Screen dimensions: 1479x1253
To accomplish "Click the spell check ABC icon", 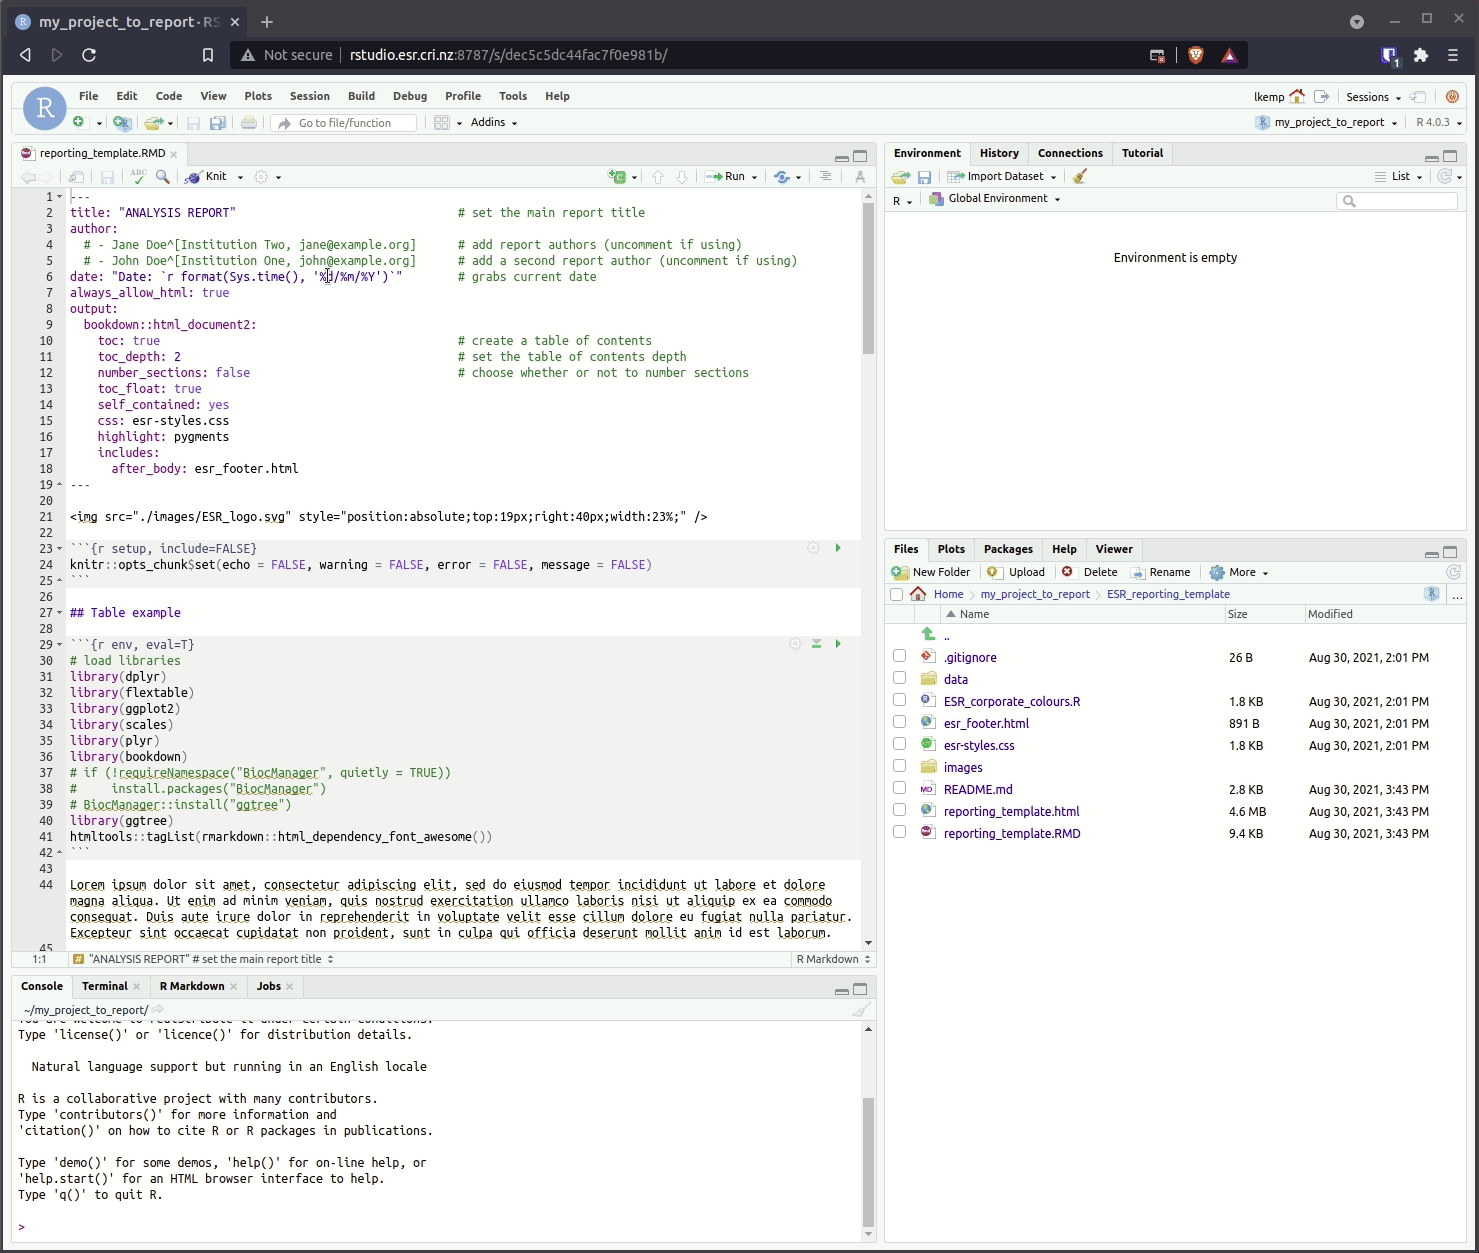I will [x=138, y=177].
